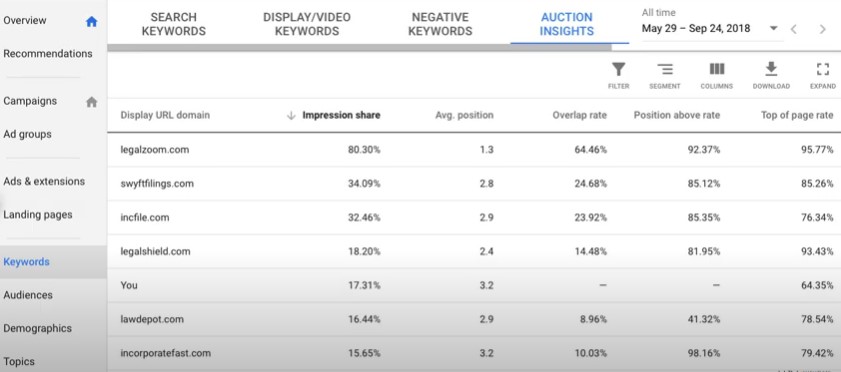Viewport: 841px width, 372px height.
Task: Switch to the Search Keywords tab
Action: [174, 24]
